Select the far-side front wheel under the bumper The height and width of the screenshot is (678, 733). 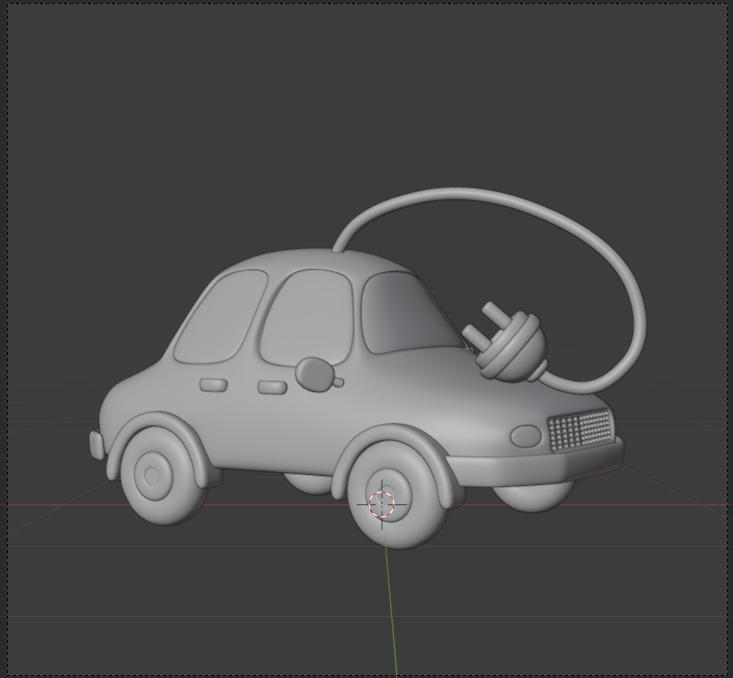click(533, 497)
